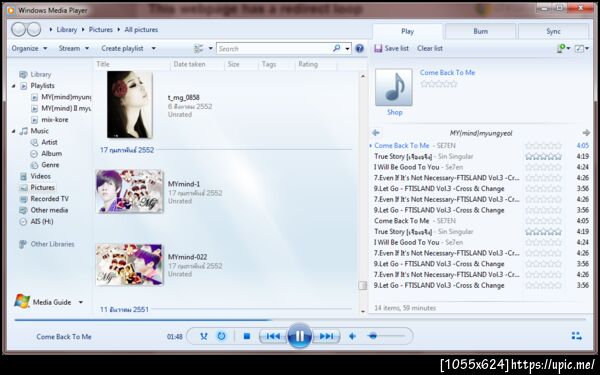Open the Media Guide dropdown arrow
The width and height of the screenshot is (600, 375).
[81, 302]
